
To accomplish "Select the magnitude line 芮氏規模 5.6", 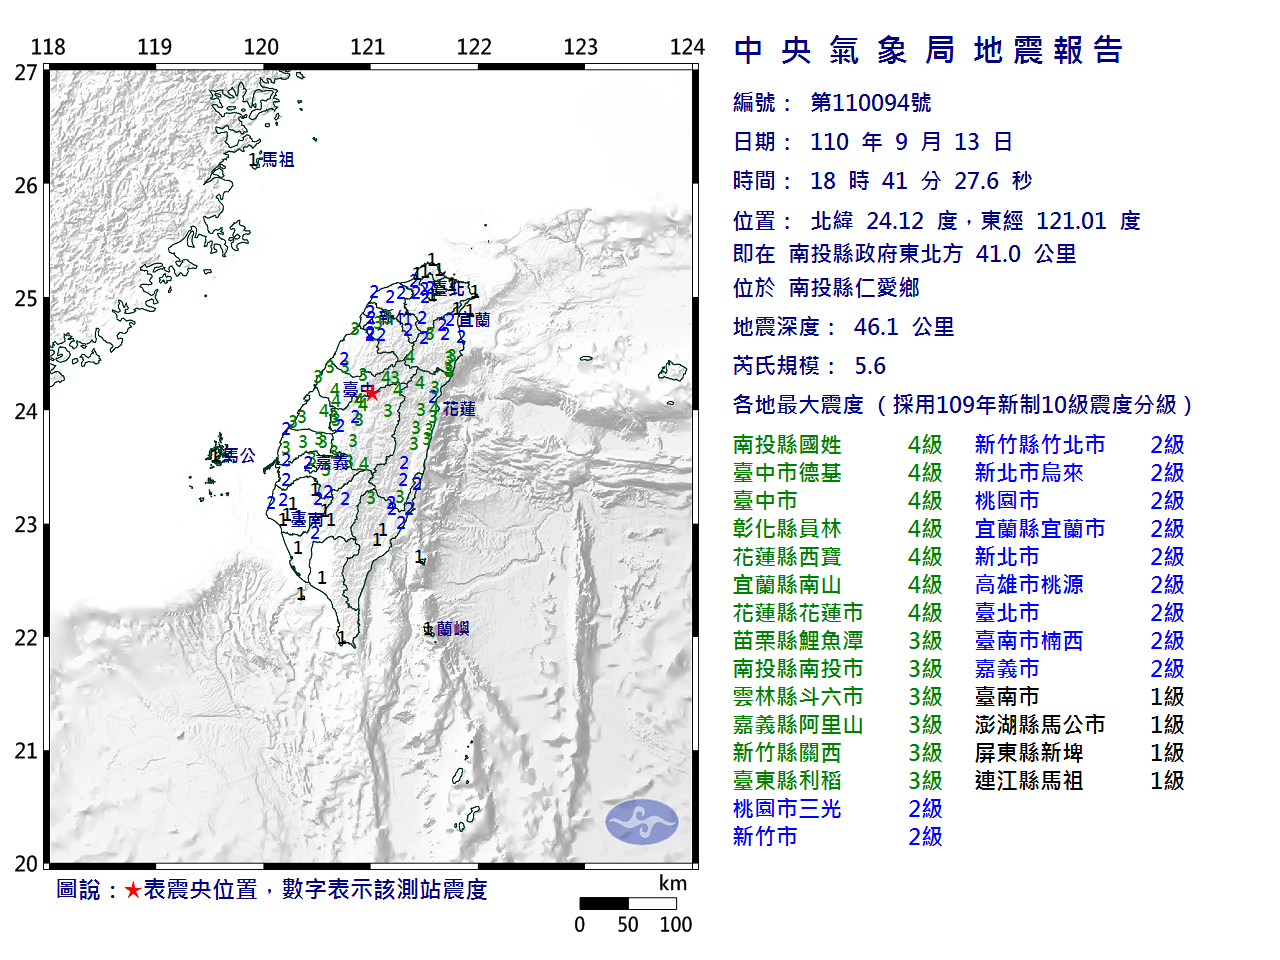I will click(810, 366).
